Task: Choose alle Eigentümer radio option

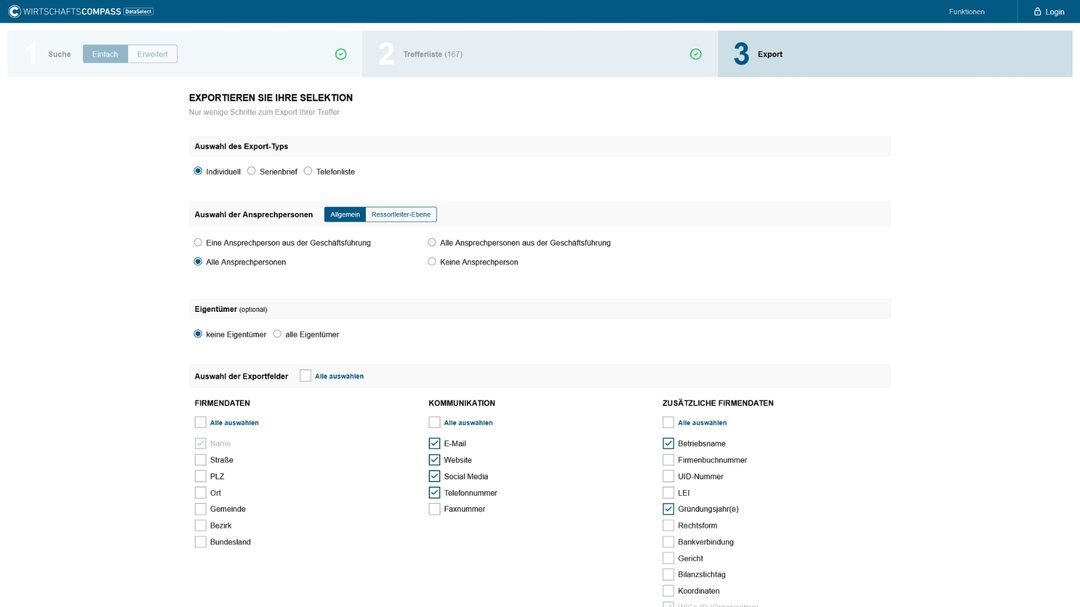Action: pos(277,334)
